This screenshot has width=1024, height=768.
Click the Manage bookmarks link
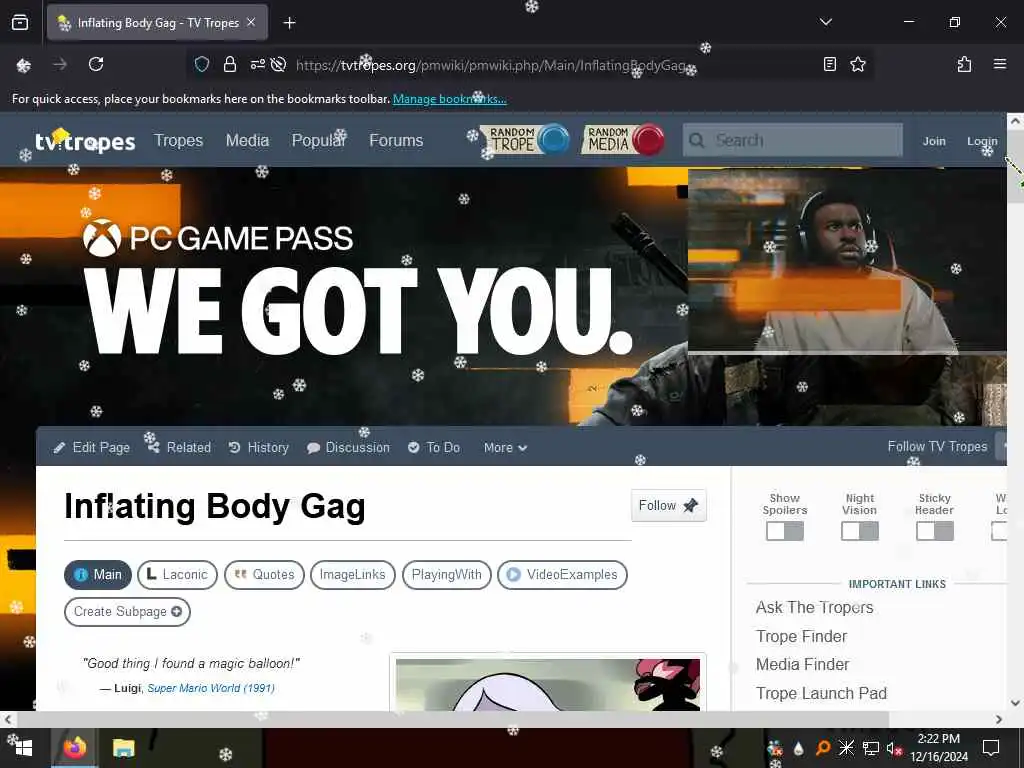point(449,99)
